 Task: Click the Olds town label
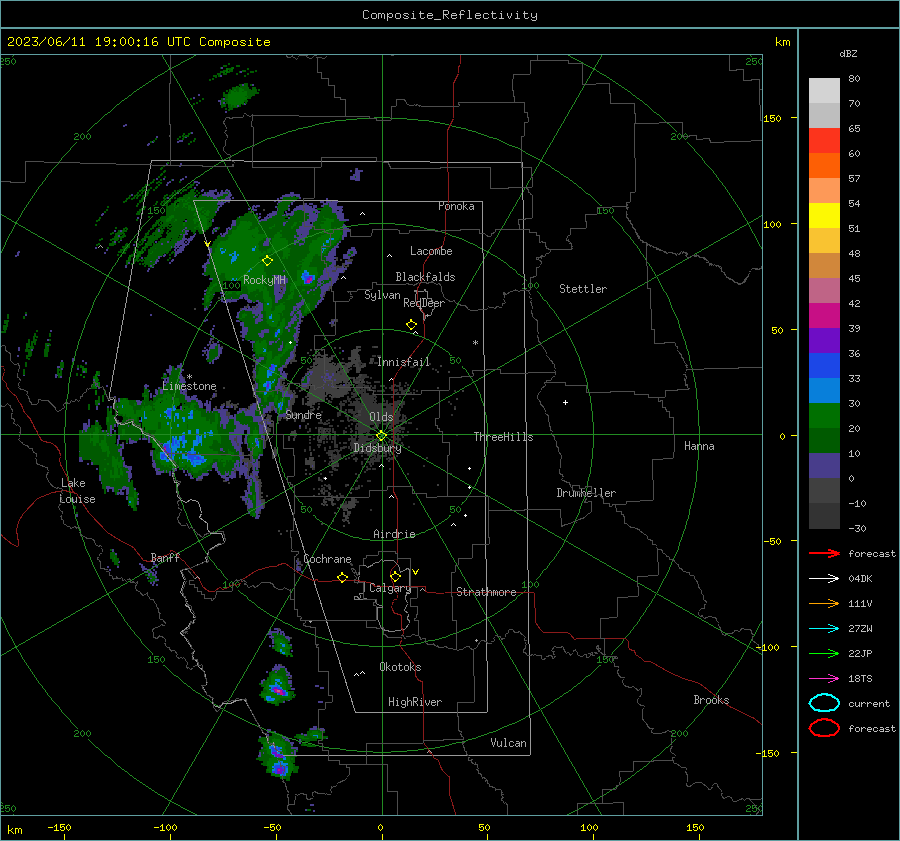tap(381, 417)
